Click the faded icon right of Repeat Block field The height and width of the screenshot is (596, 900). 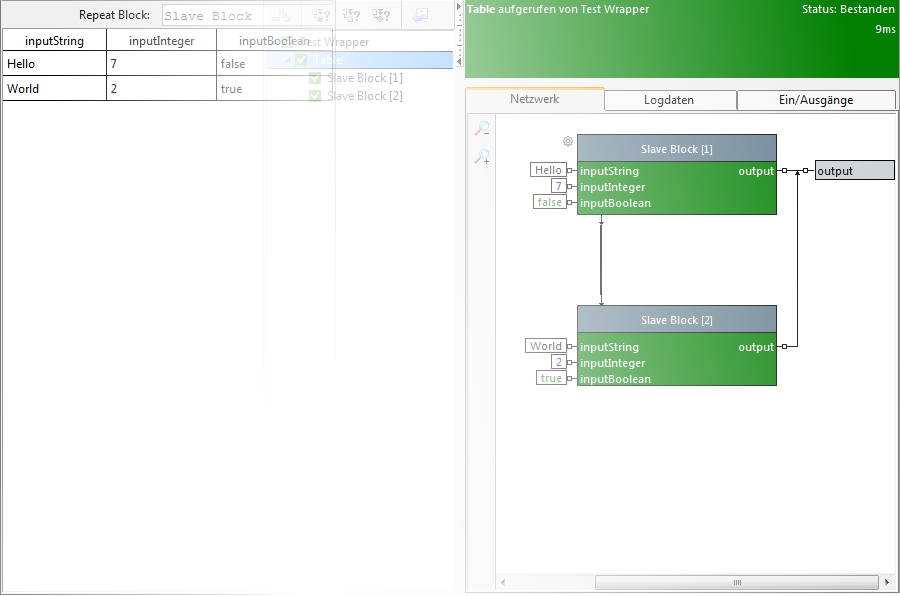[x=281, y=16]
